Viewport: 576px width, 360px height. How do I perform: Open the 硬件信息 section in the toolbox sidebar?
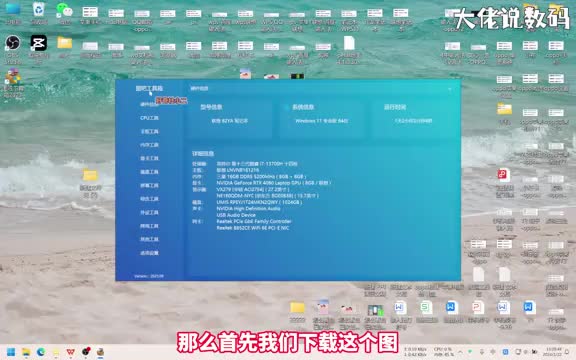(149, 104)
